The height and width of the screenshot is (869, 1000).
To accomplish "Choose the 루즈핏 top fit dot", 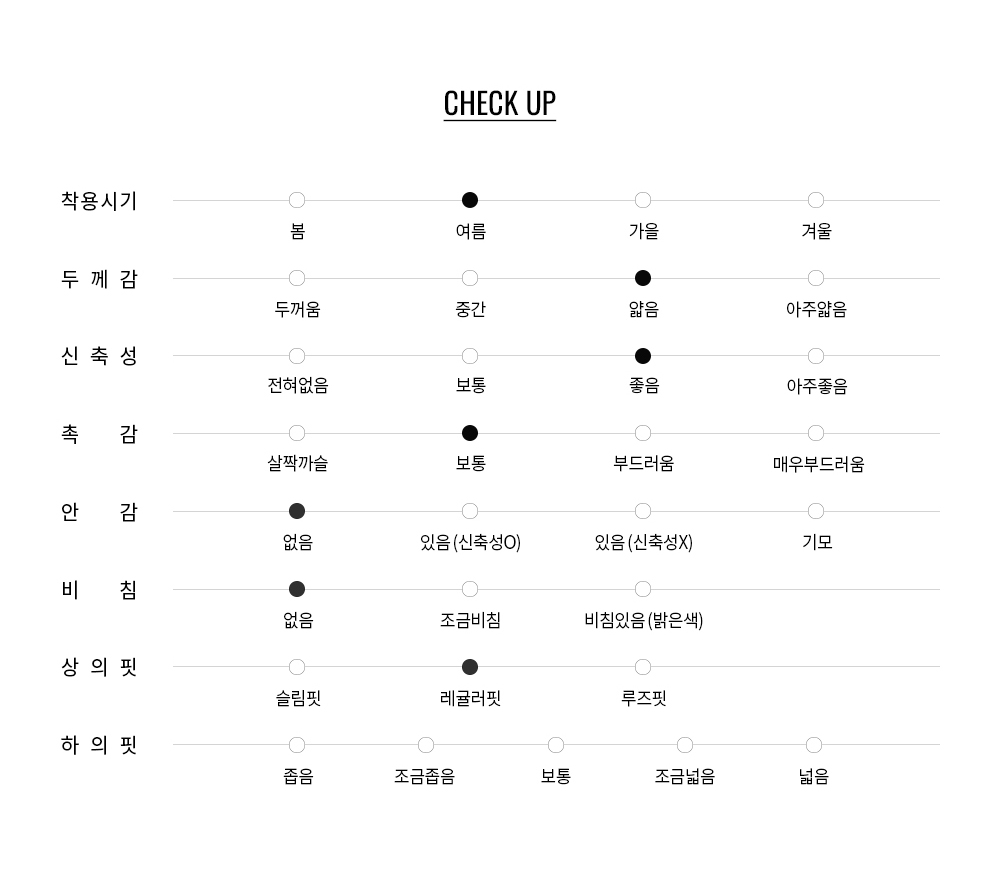I will click(x=643, y=667).
